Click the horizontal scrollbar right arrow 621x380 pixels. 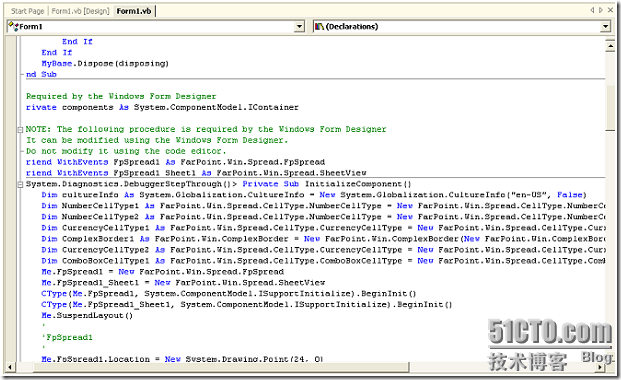point(600,367)
